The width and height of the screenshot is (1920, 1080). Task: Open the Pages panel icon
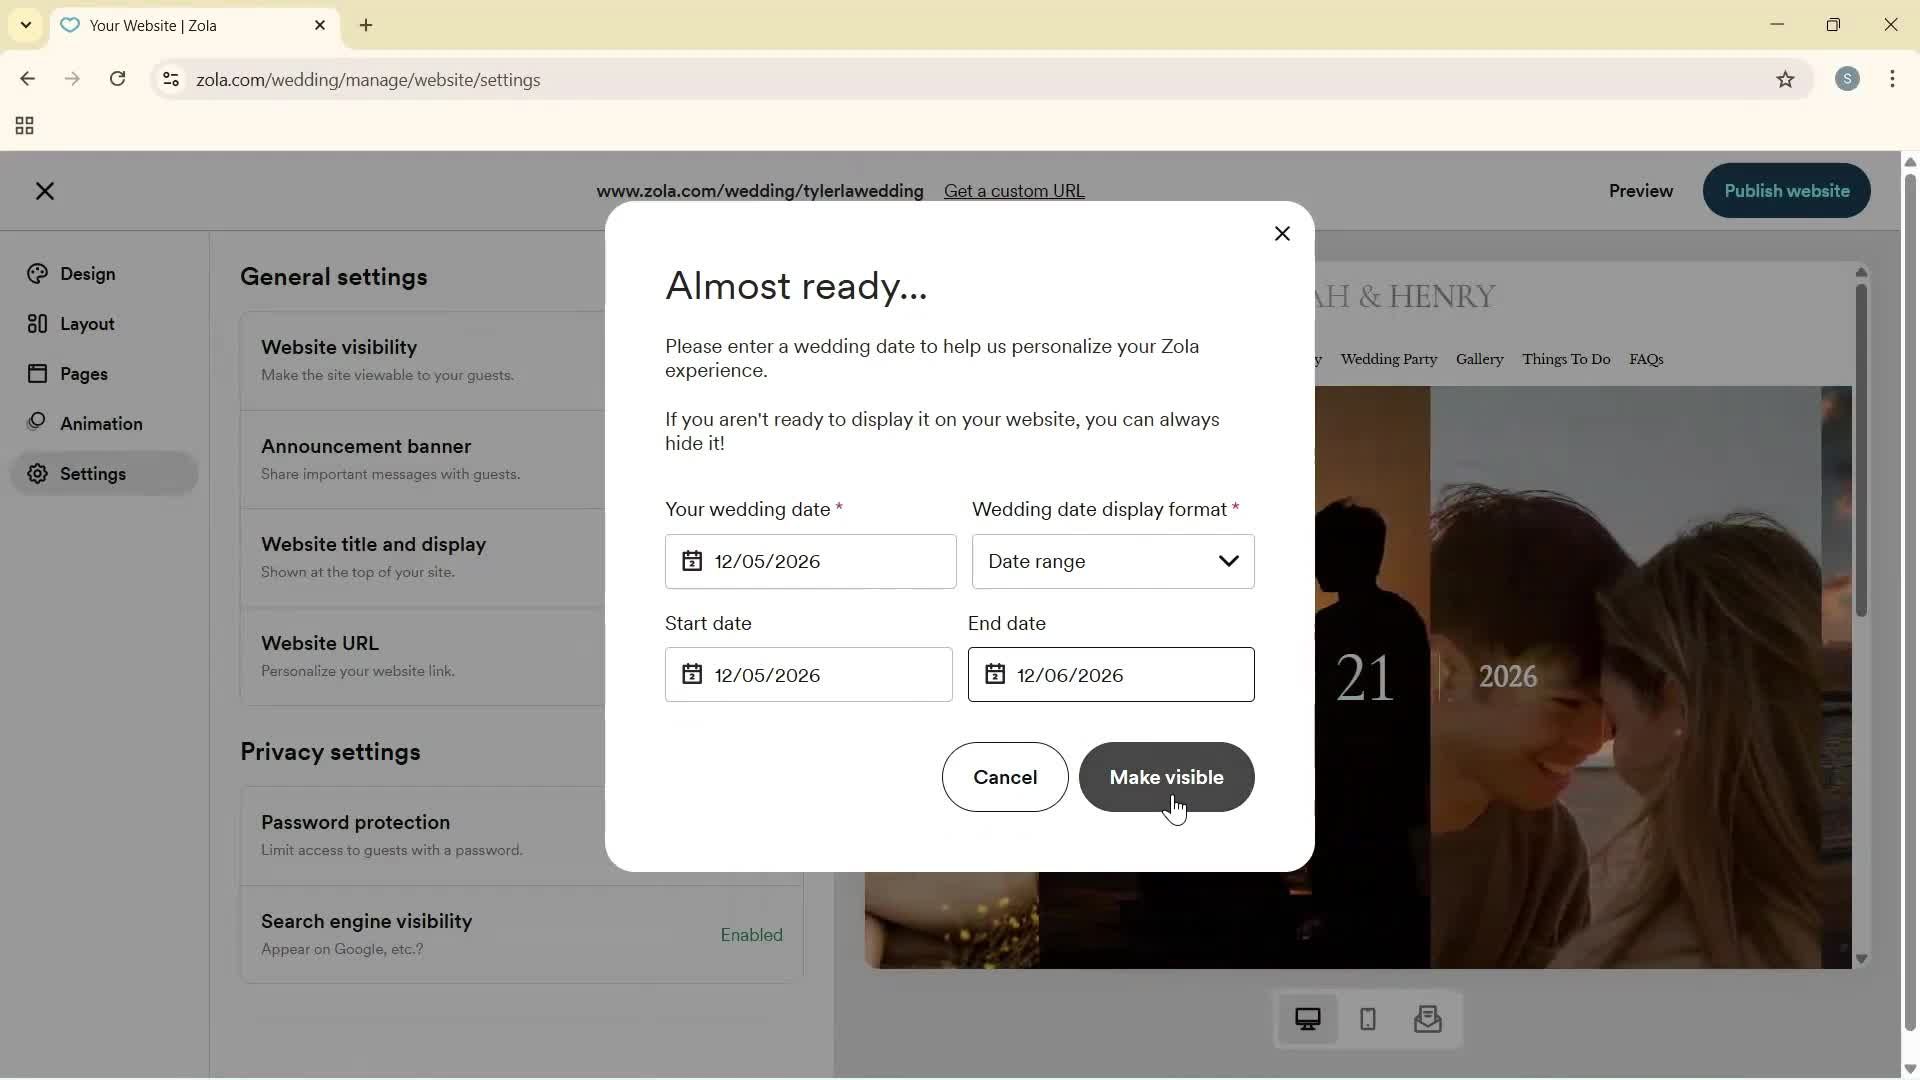[36, 373]
